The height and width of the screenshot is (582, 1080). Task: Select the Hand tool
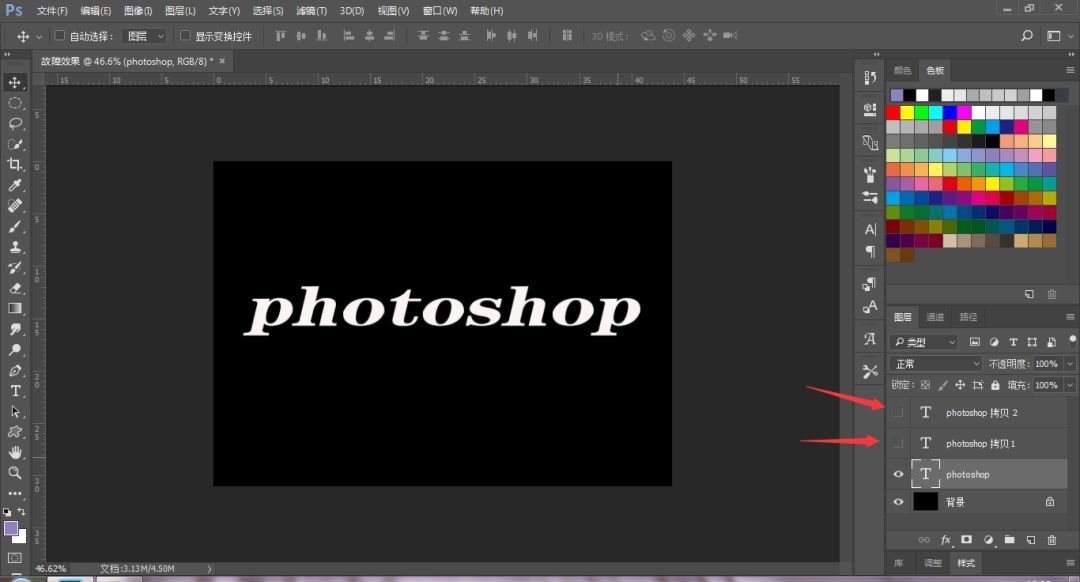(15, 452)
